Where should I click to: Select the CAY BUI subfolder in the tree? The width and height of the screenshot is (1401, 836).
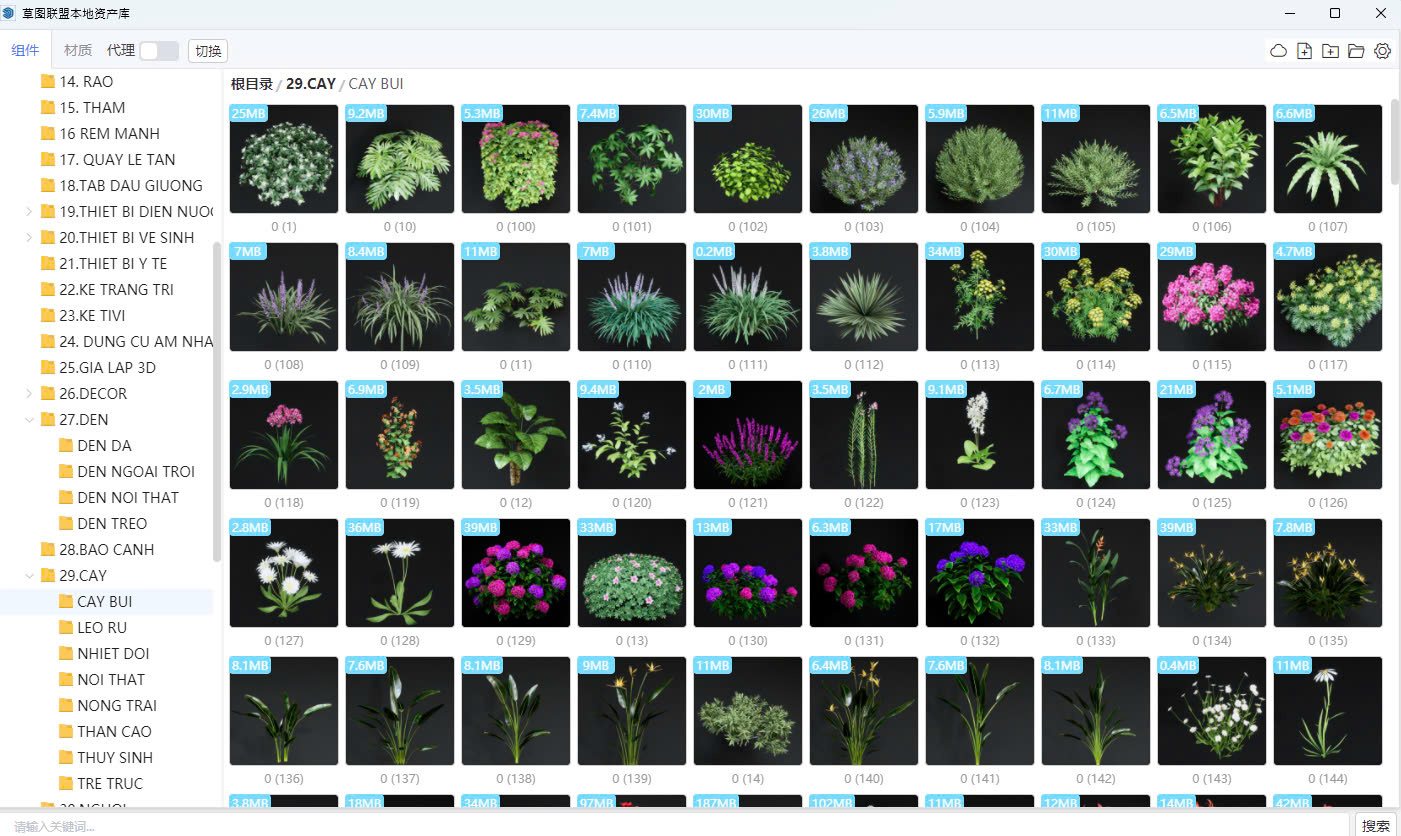pos(106,601)
